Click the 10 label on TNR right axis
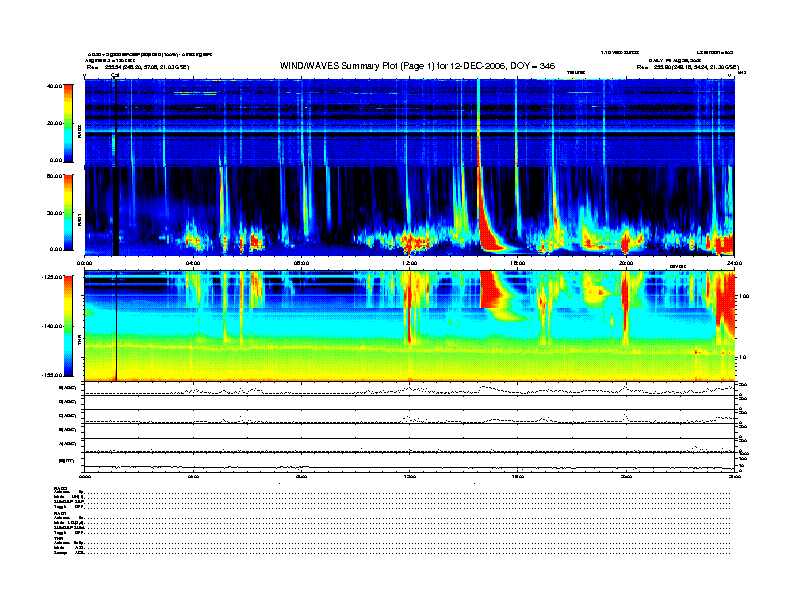792x612 pixels. tap(742, 357)
